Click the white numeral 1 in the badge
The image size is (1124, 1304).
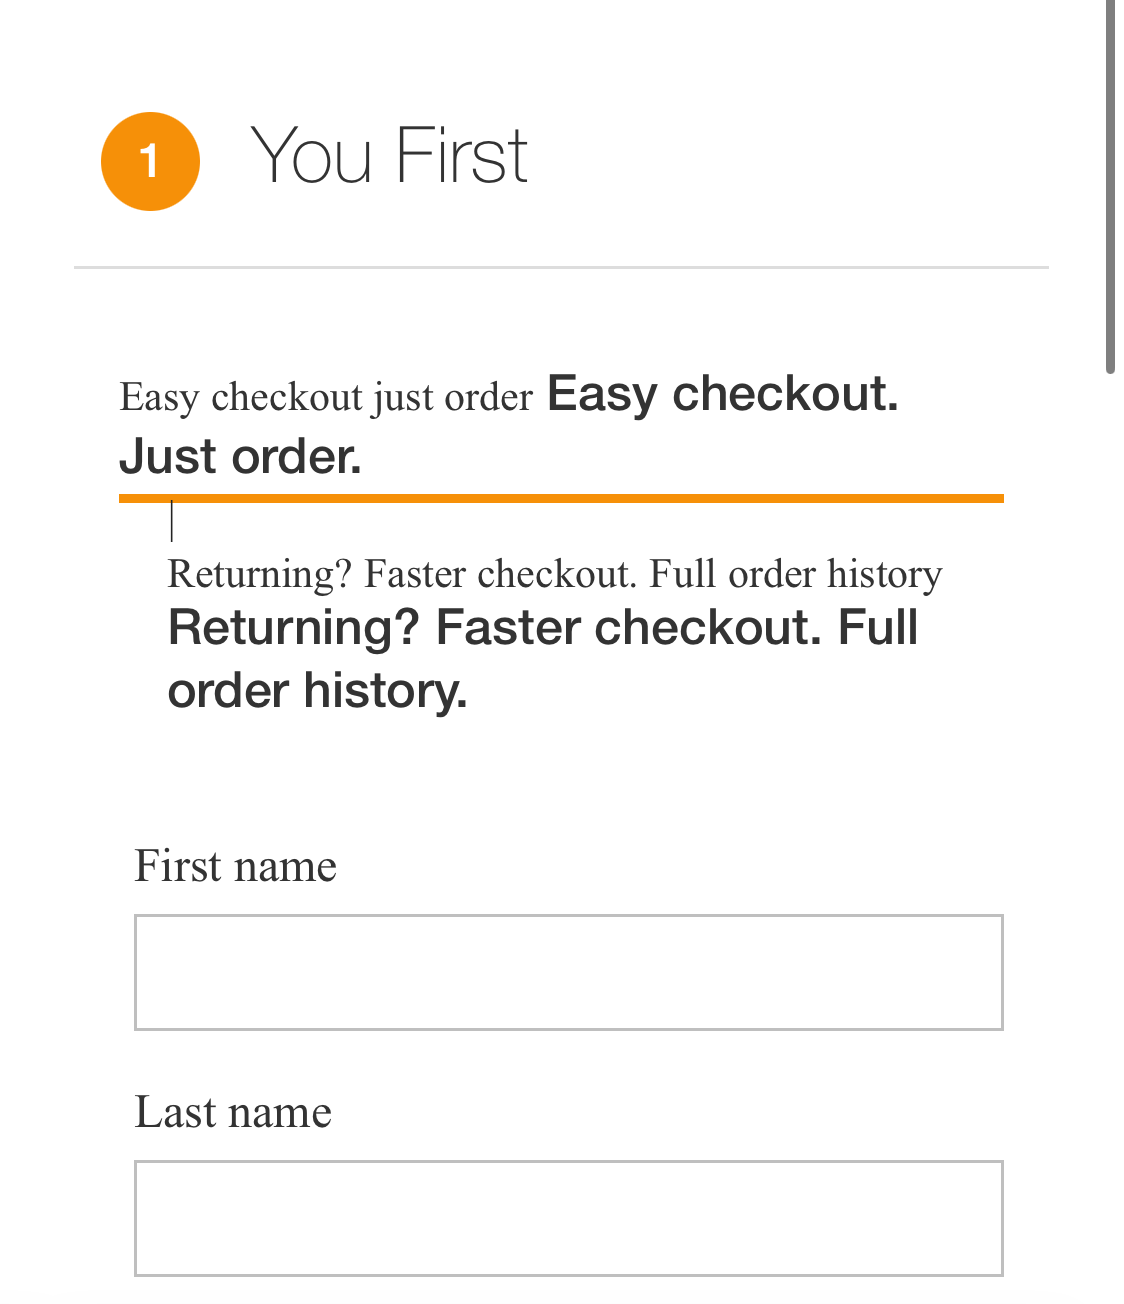(x=150, y=161)
